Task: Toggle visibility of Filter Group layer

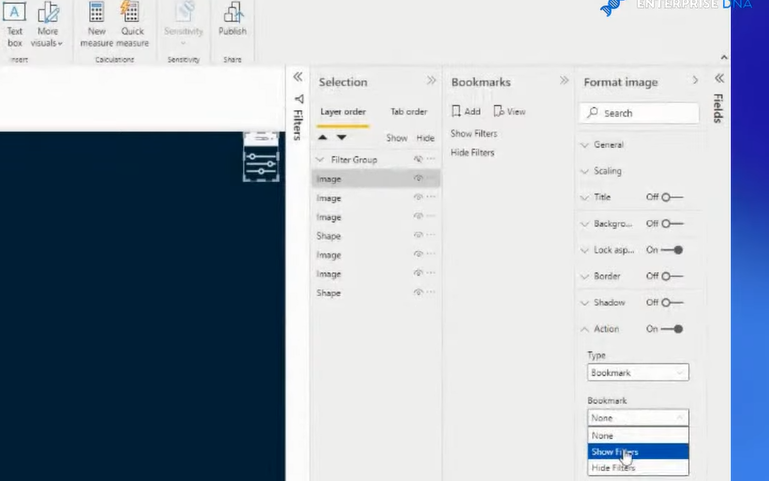Action: [418, 160]
